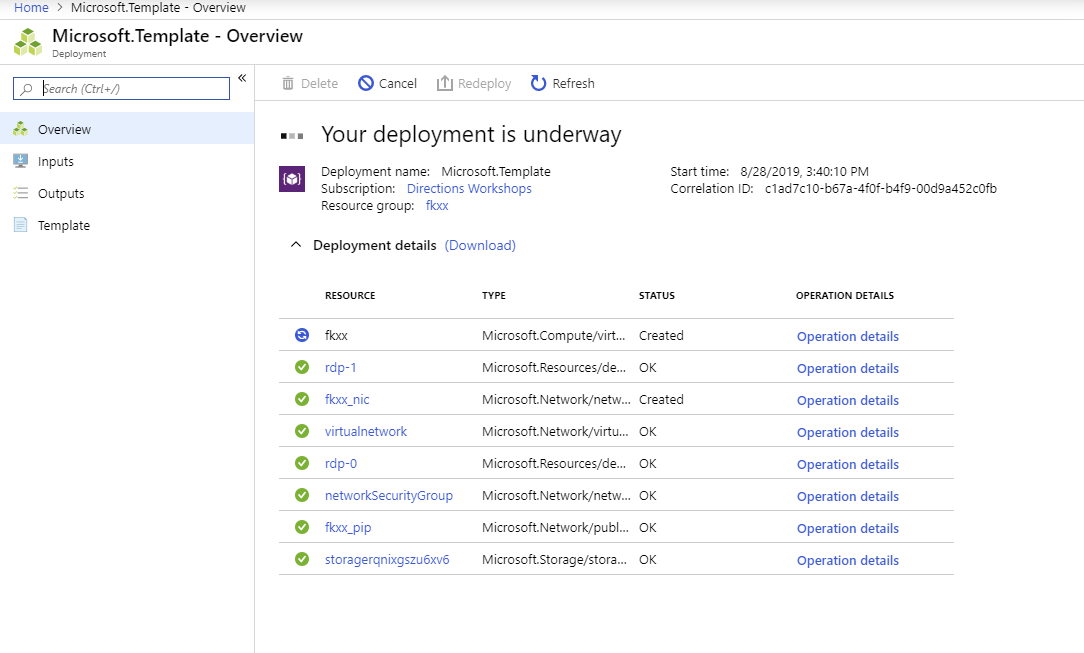Click the Redeploy toolbar label

(x=484, y=84)
